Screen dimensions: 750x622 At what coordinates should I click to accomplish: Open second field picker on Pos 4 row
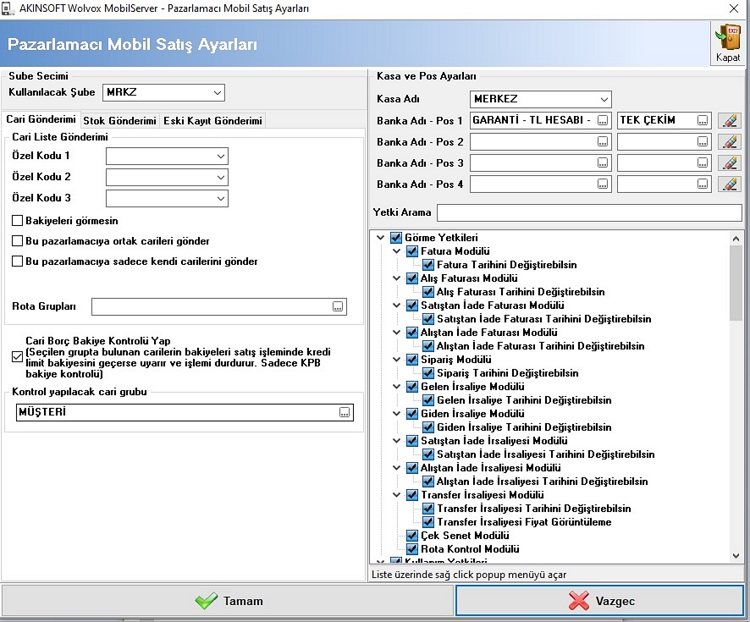702,184
